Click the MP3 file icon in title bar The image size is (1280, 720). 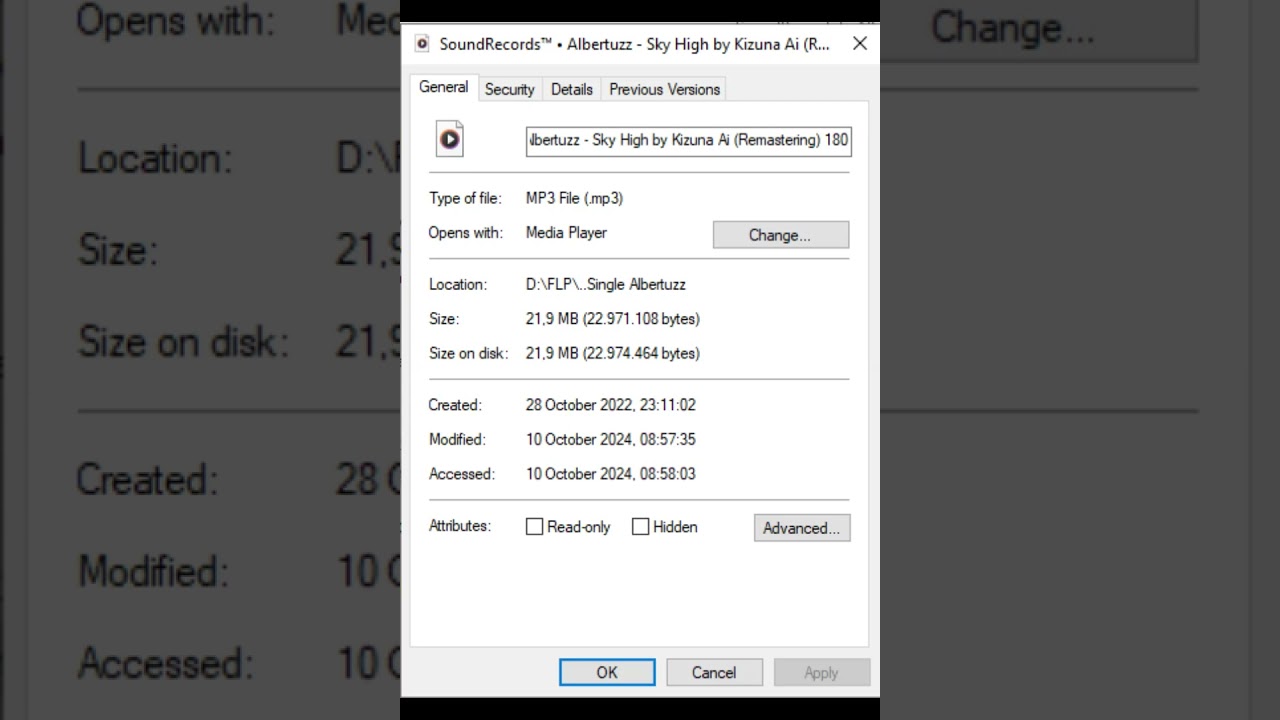(x=422, y=43)
